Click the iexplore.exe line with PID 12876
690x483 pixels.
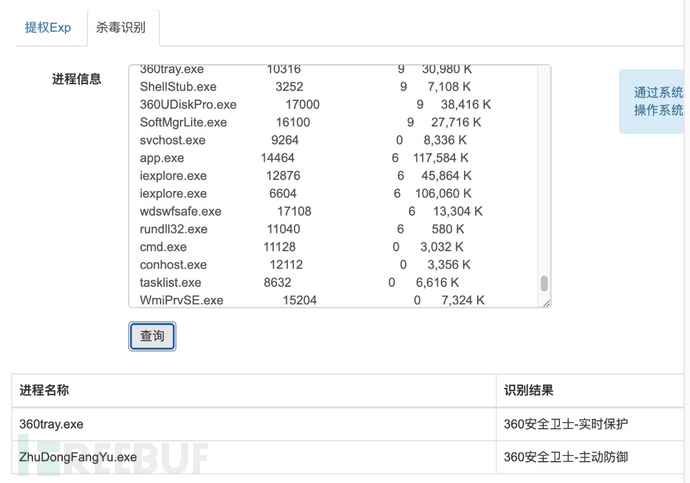pyautogui.click(x=305, y=176)
